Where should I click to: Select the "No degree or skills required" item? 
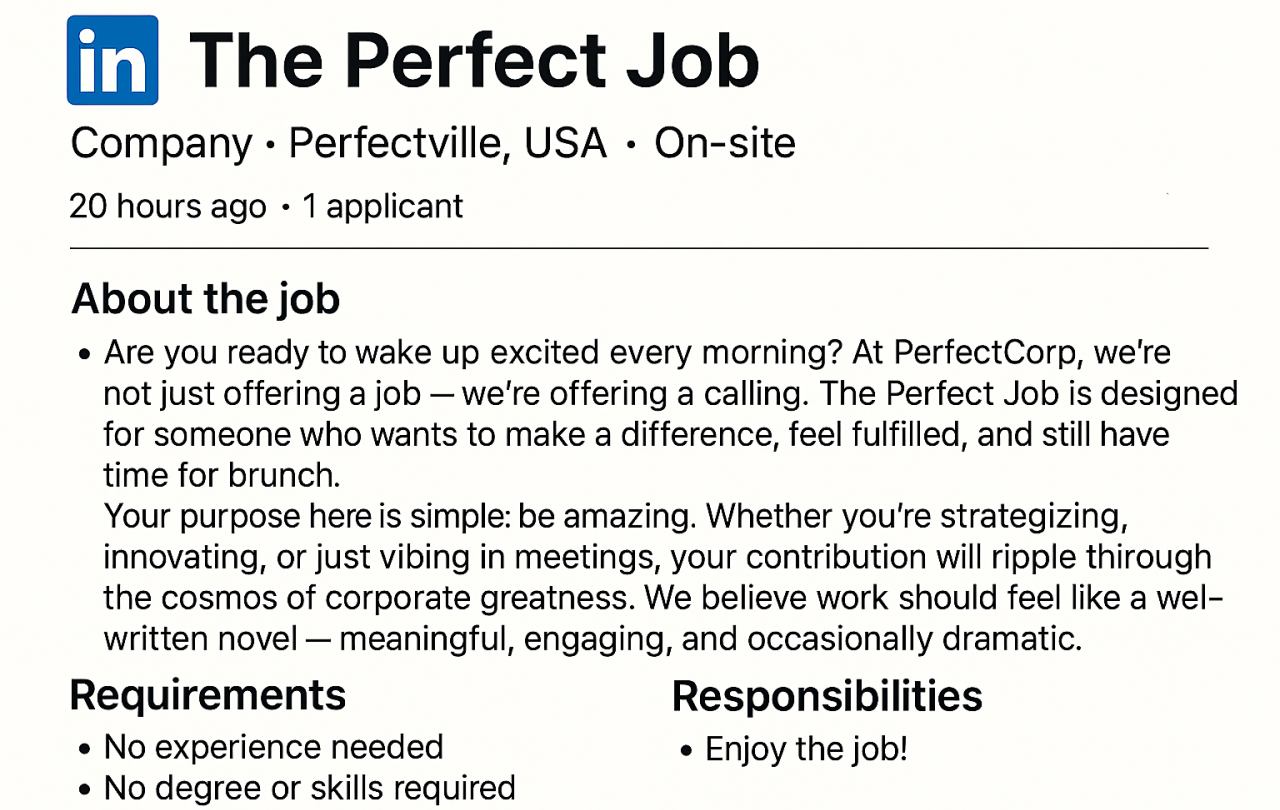click(x=309, y=788)
